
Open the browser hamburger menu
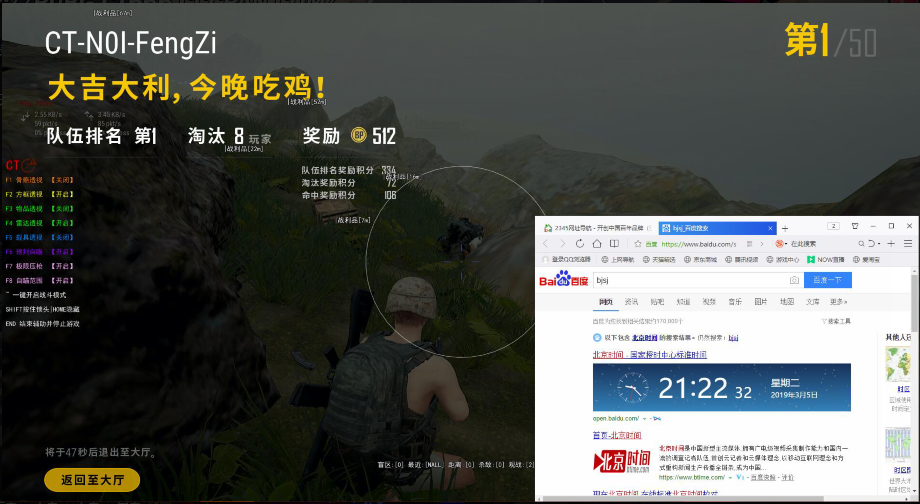coord(908,243)
